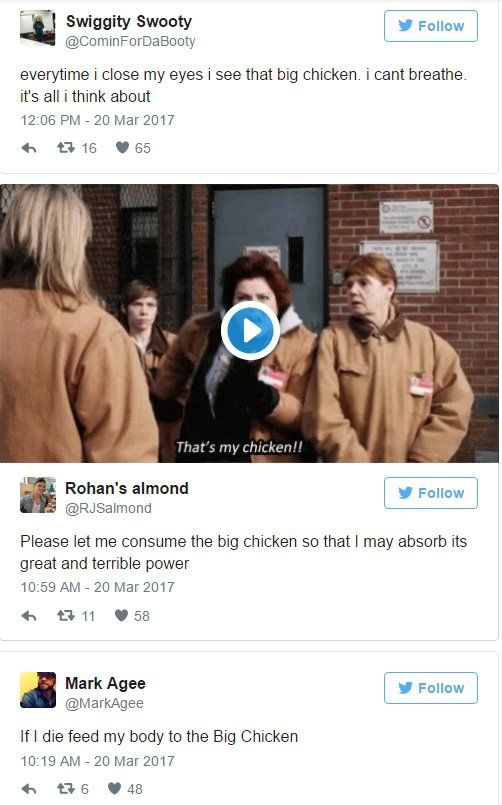The image size is (502, 805).
Task: Play the "That's my chicken!!" video
Action: 250,331
